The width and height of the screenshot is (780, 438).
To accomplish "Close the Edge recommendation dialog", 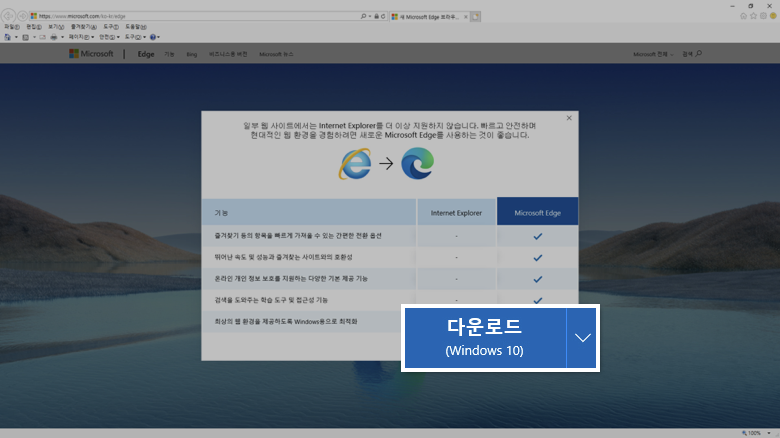I will (569, 118).
